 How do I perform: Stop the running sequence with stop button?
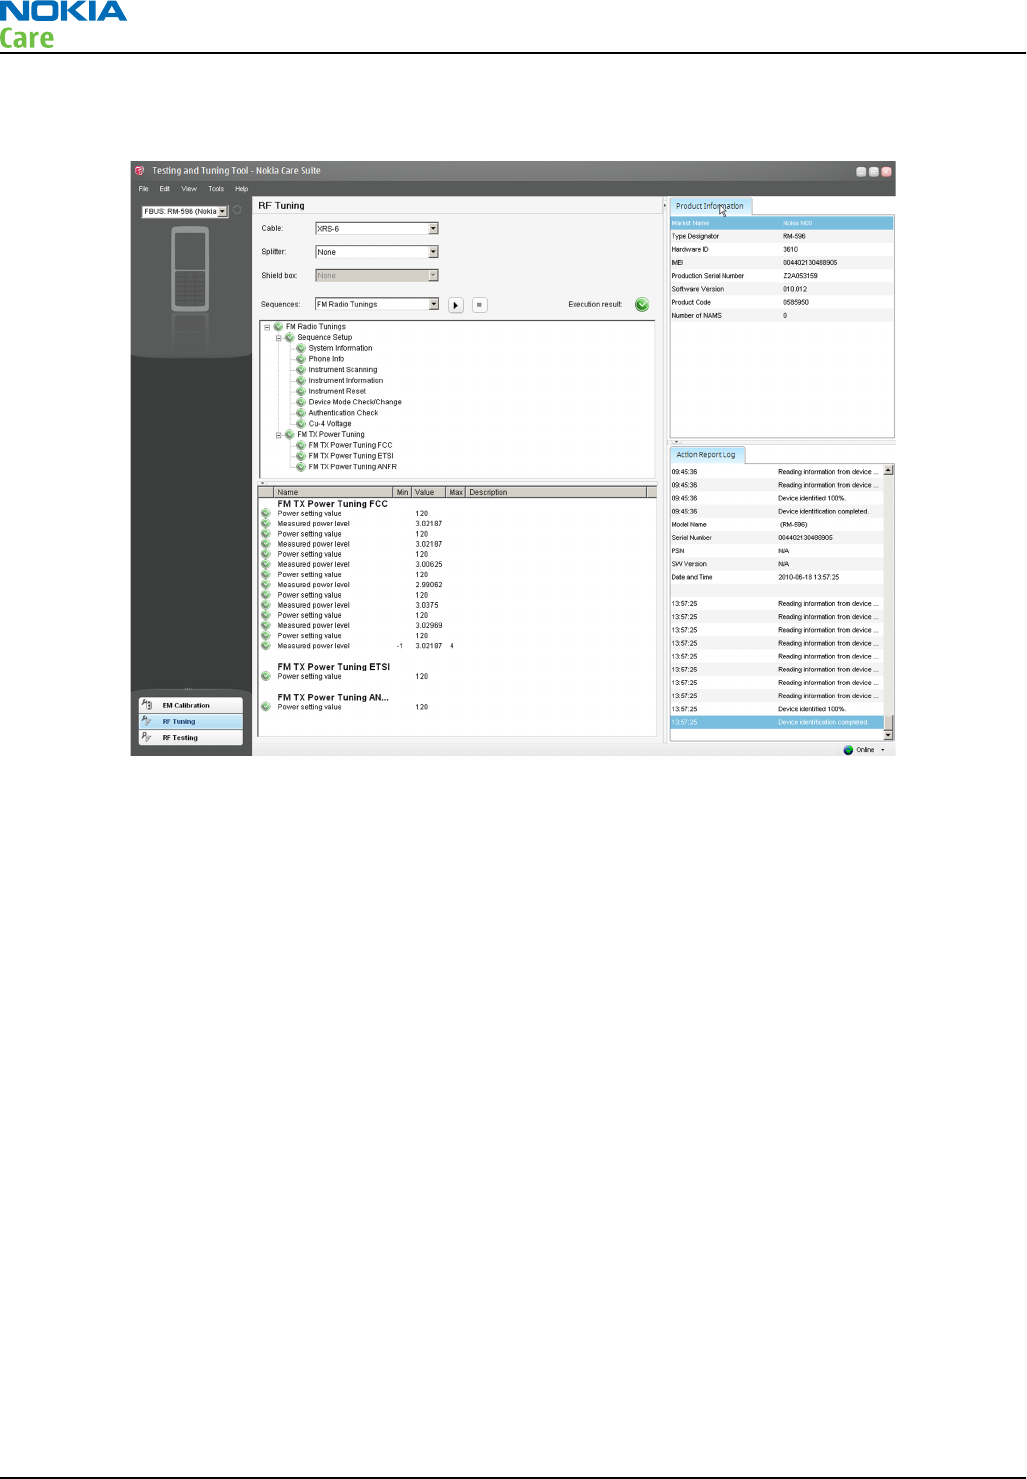click(480, 305)
